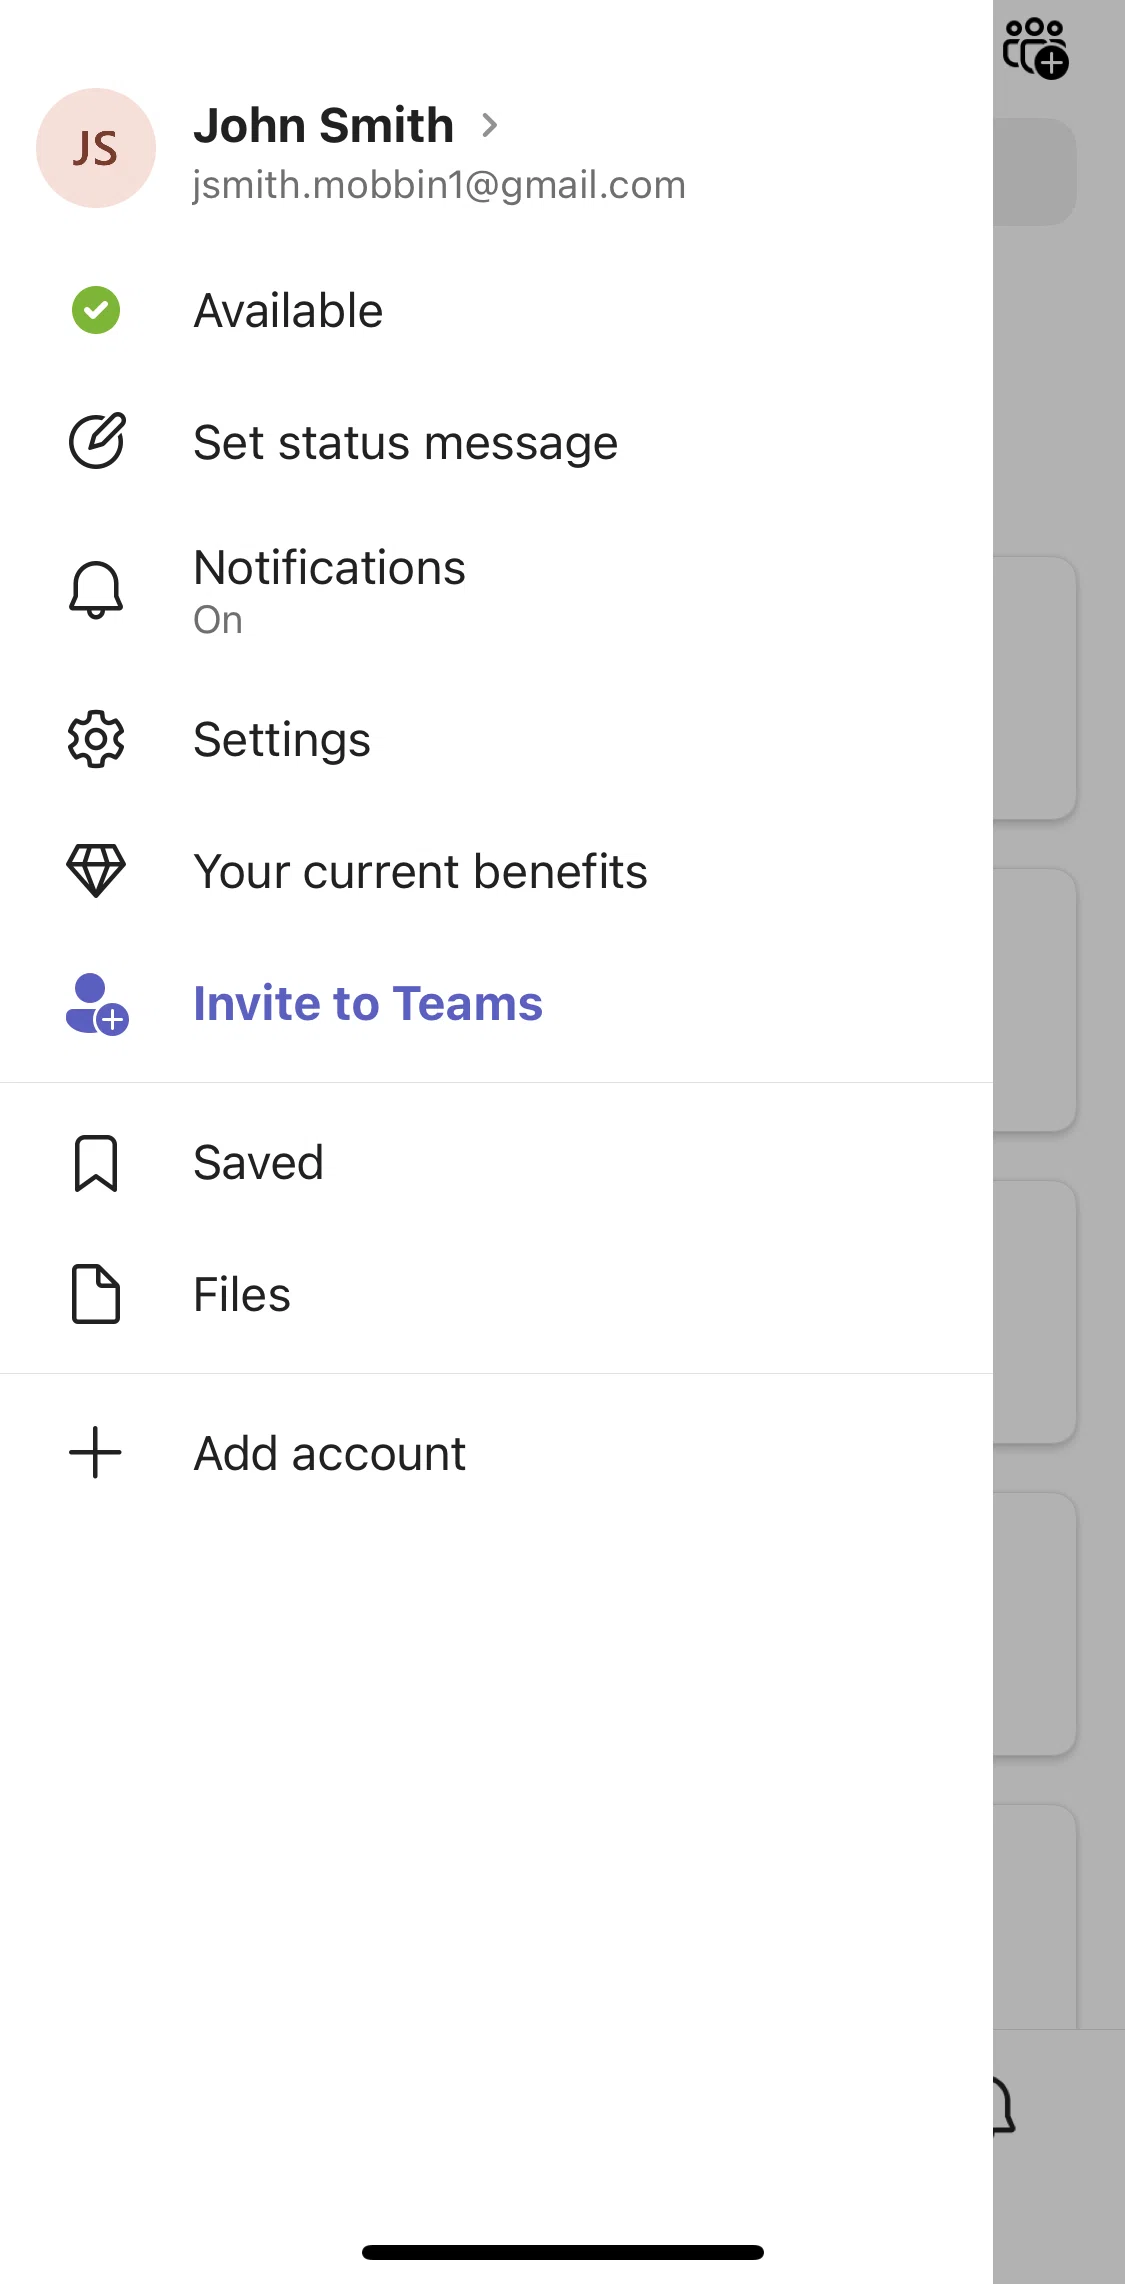
Task: Choose Add account
Action: click(496, 1453)
